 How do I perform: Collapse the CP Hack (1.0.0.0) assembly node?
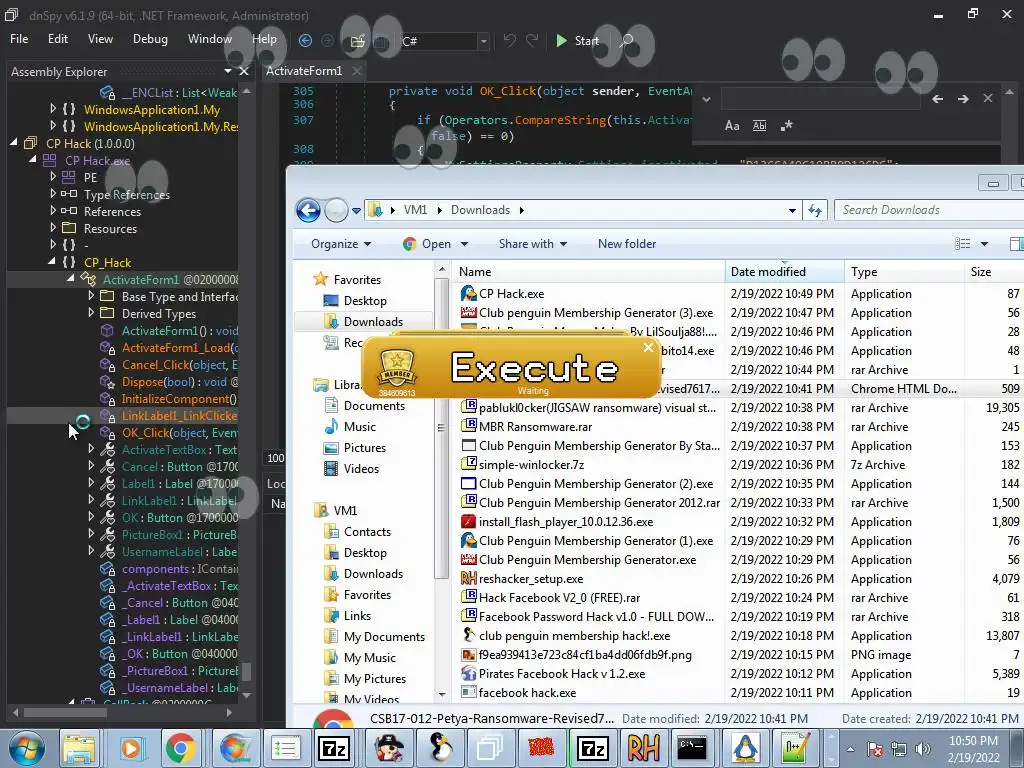pos(14,142)
